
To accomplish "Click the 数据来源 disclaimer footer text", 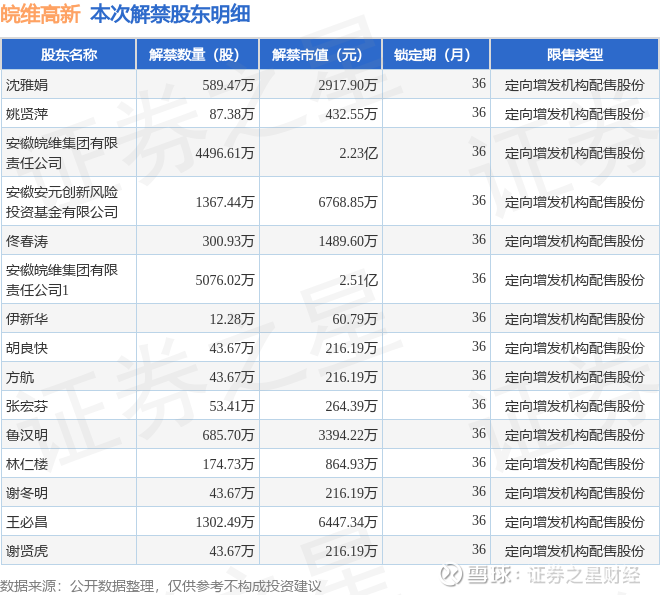I will point(161,586).
